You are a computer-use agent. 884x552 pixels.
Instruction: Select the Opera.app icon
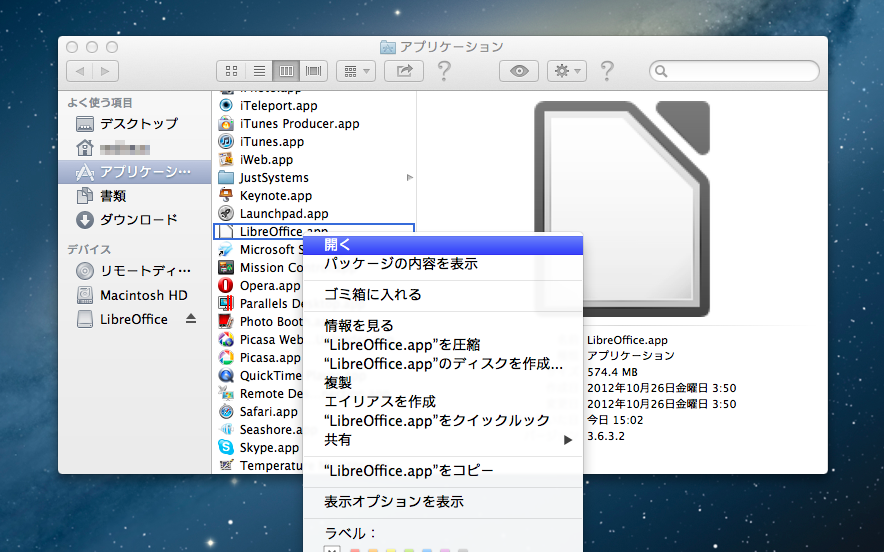[x=226, y=285]
